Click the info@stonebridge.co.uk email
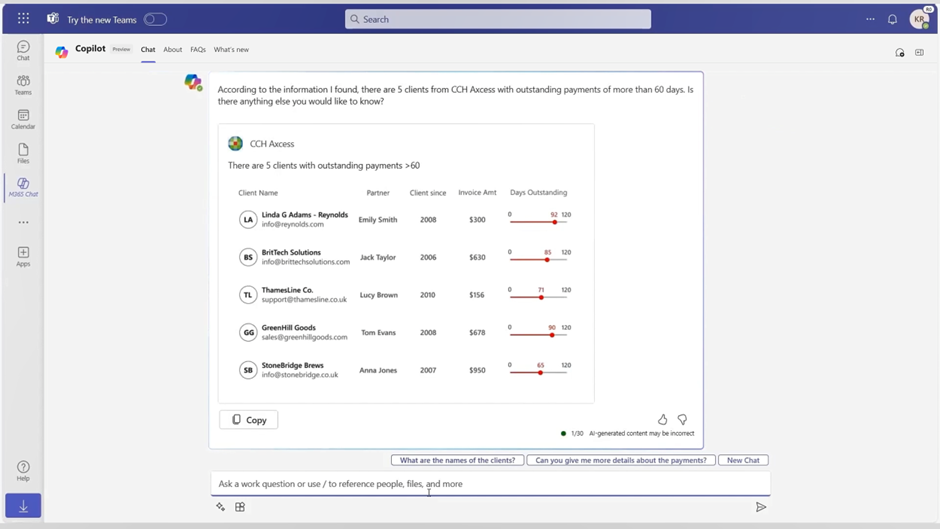The image size is (940, 529). point(300,375)
